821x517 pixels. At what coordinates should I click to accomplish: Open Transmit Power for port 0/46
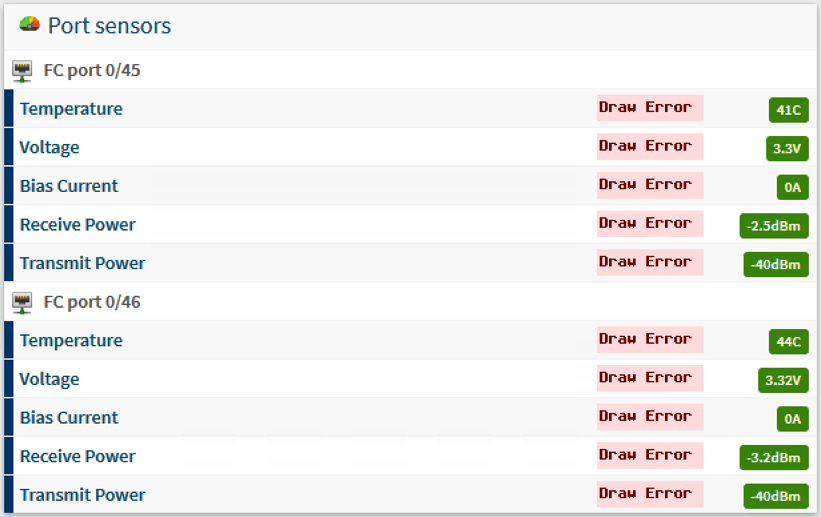point(82,495)
